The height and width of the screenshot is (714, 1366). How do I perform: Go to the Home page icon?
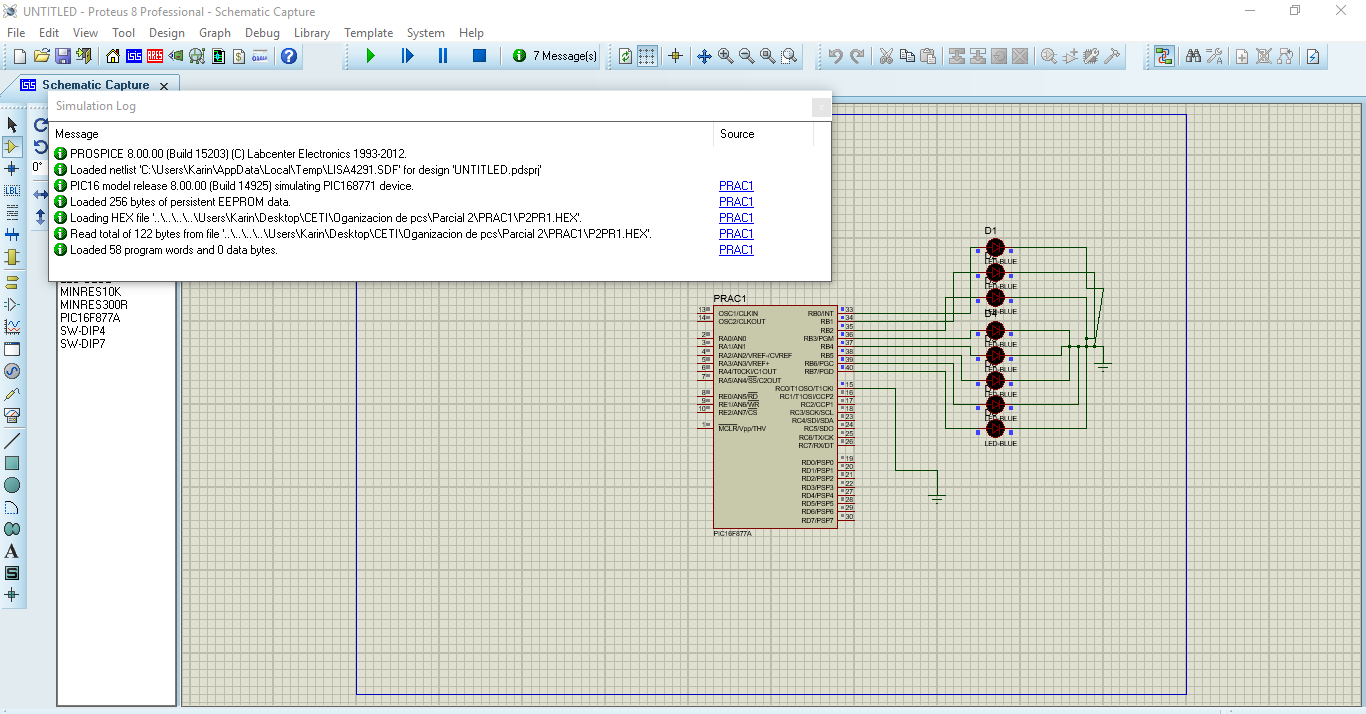pyautogui.click(x=112, y=56)
